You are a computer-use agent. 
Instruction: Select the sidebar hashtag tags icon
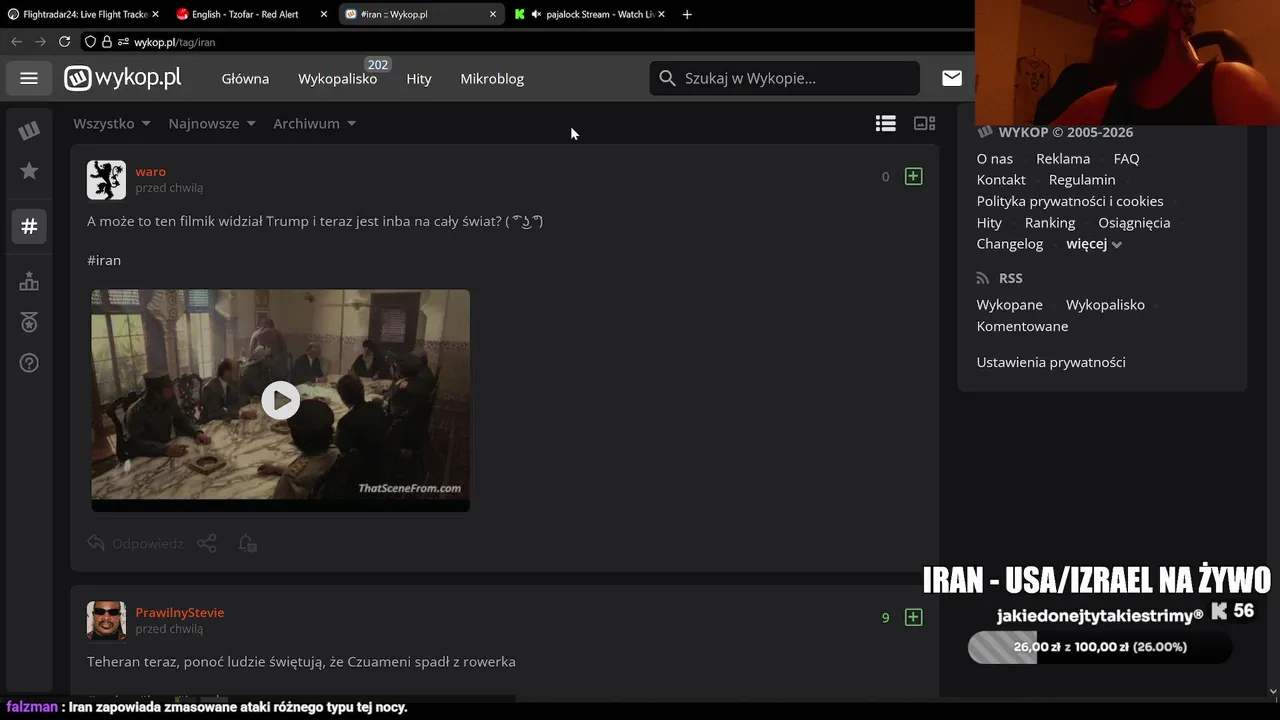click(x=29, y=226)
